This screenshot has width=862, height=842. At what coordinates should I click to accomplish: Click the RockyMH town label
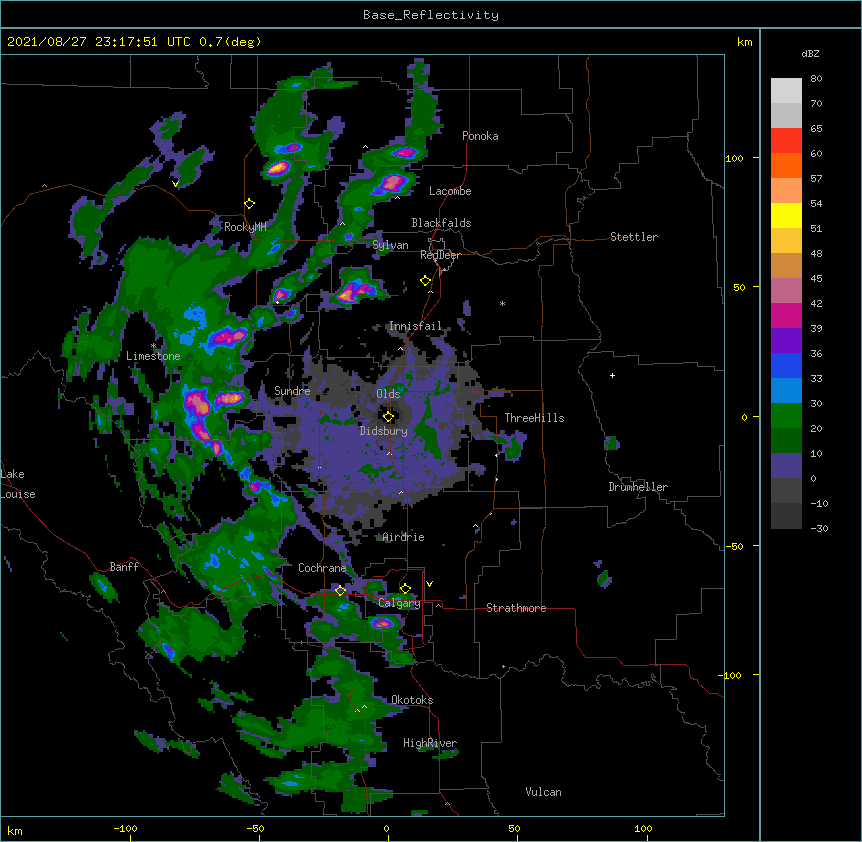[245, 227]
